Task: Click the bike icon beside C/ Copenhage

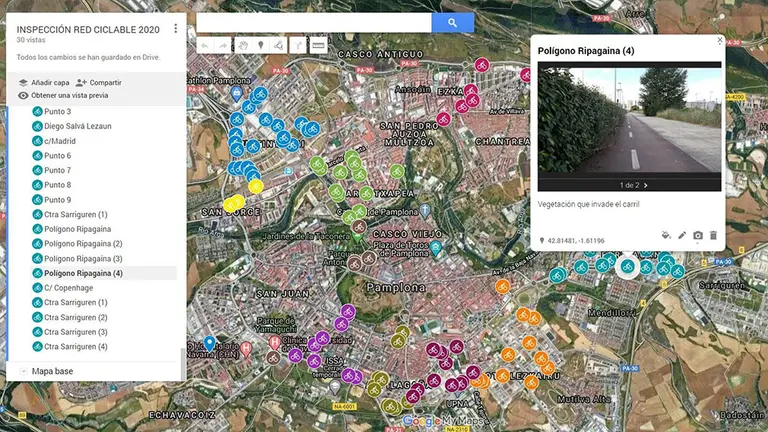Action: point(37,288)
